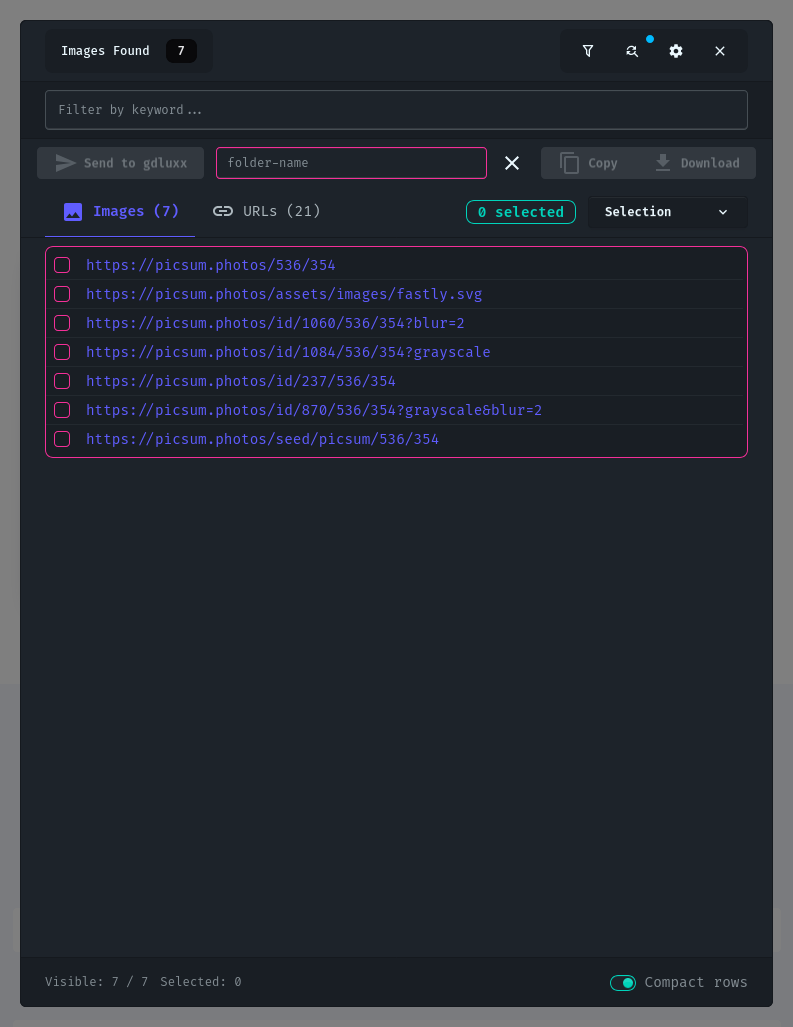This screenshot has width=793, height=1027.
Task: Open the filter funnel icon
Action: [x=588, y=51]
